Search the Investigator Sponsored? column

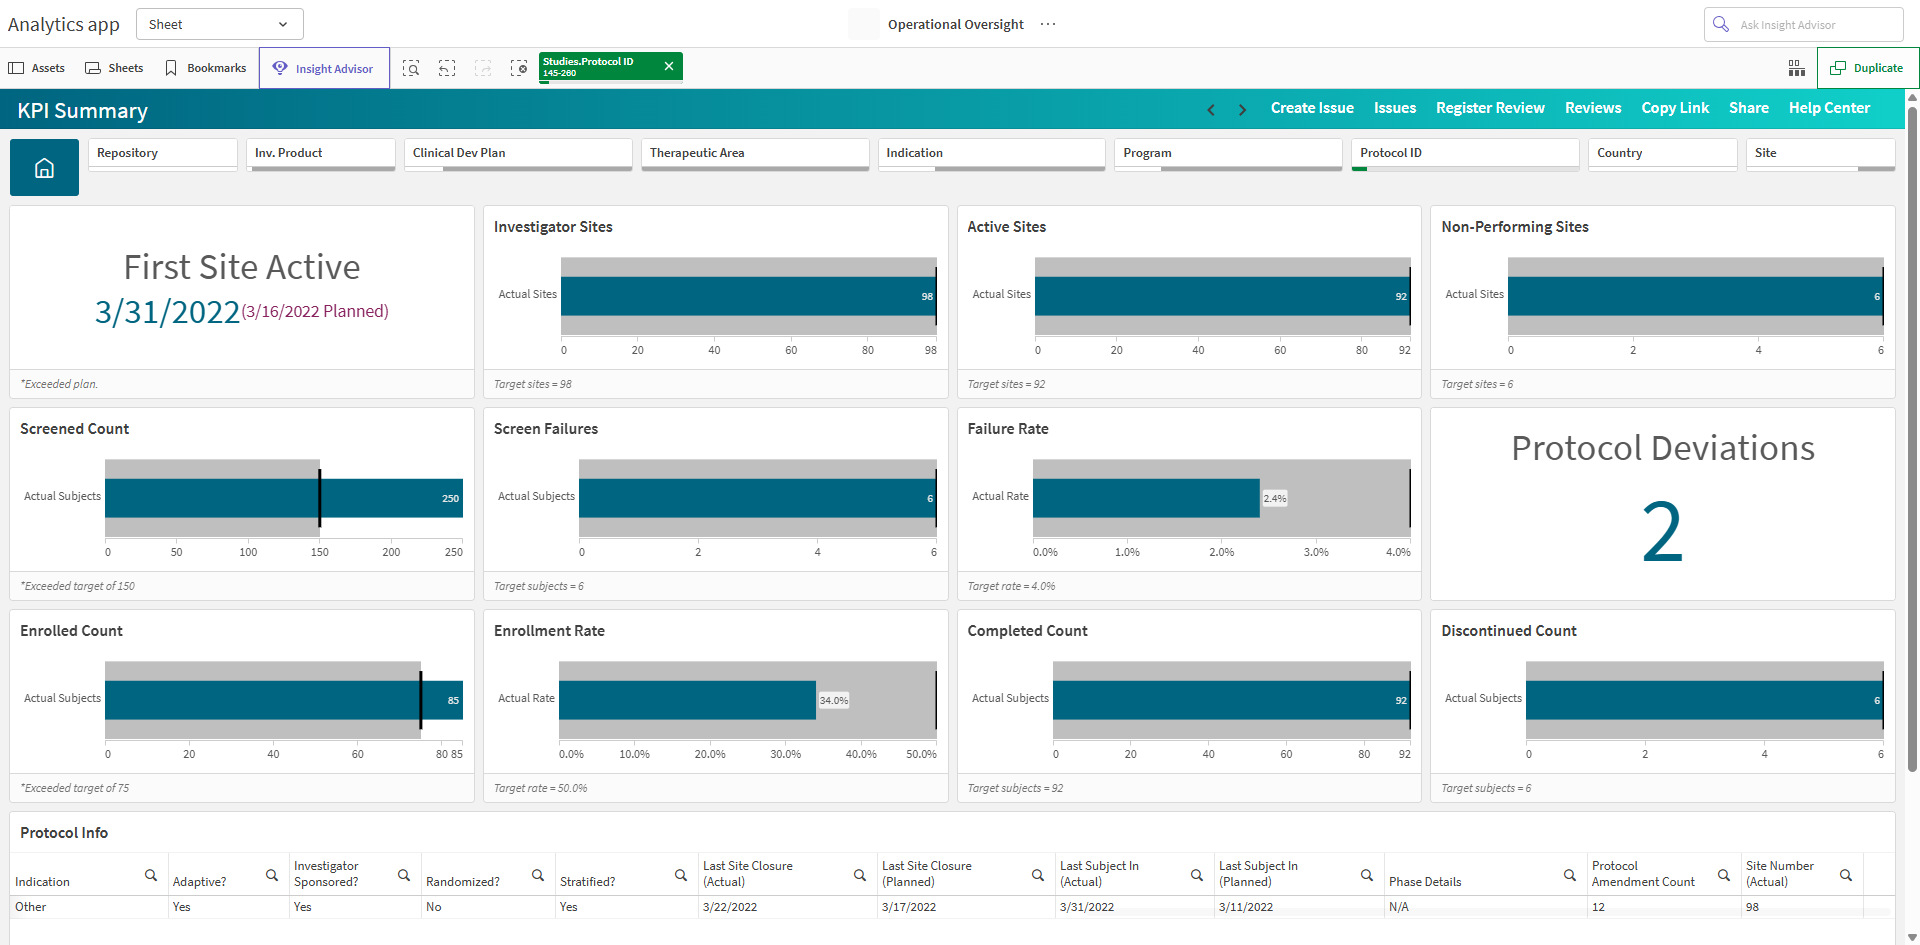[x=404, y=875]
